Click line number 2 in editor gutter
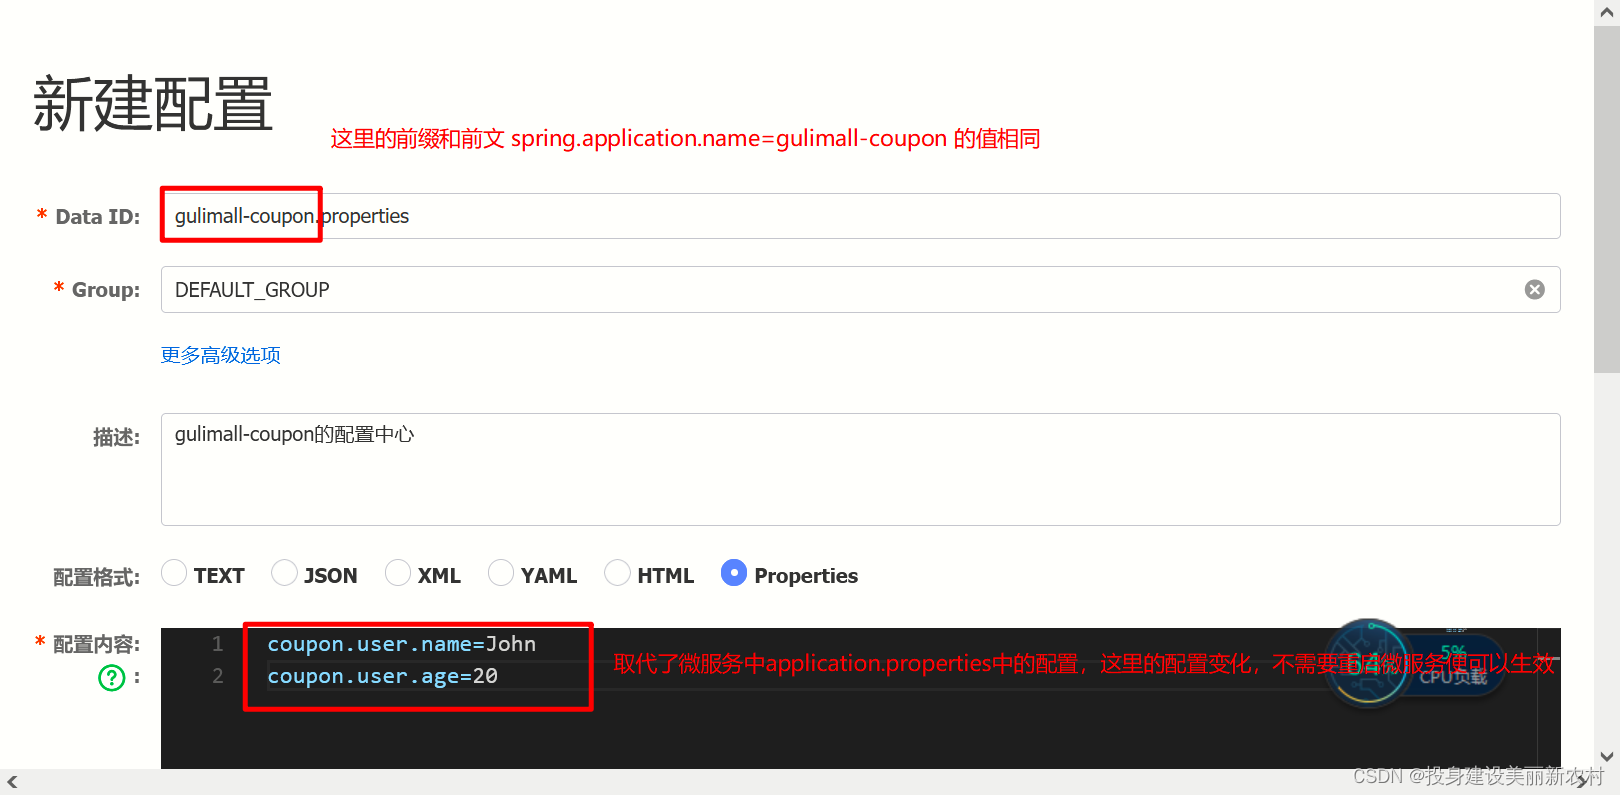1620x795 pixels. (217, 676)
